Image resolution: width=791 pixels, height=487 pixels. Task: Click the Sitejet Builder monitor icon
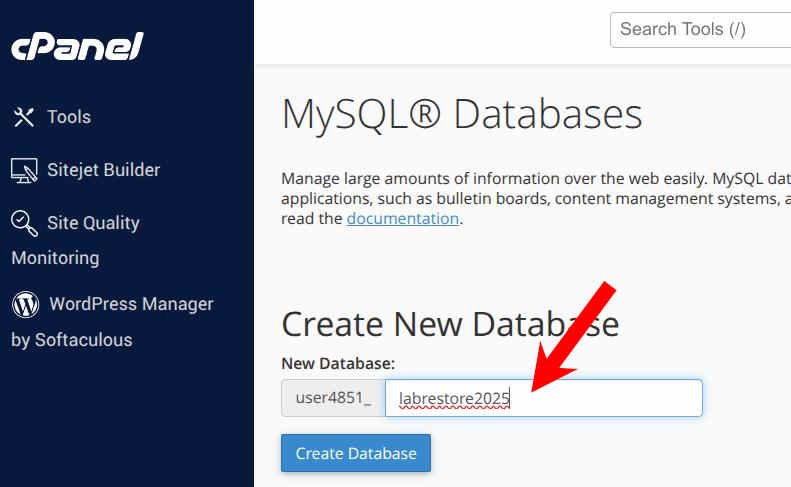(24, 170)
